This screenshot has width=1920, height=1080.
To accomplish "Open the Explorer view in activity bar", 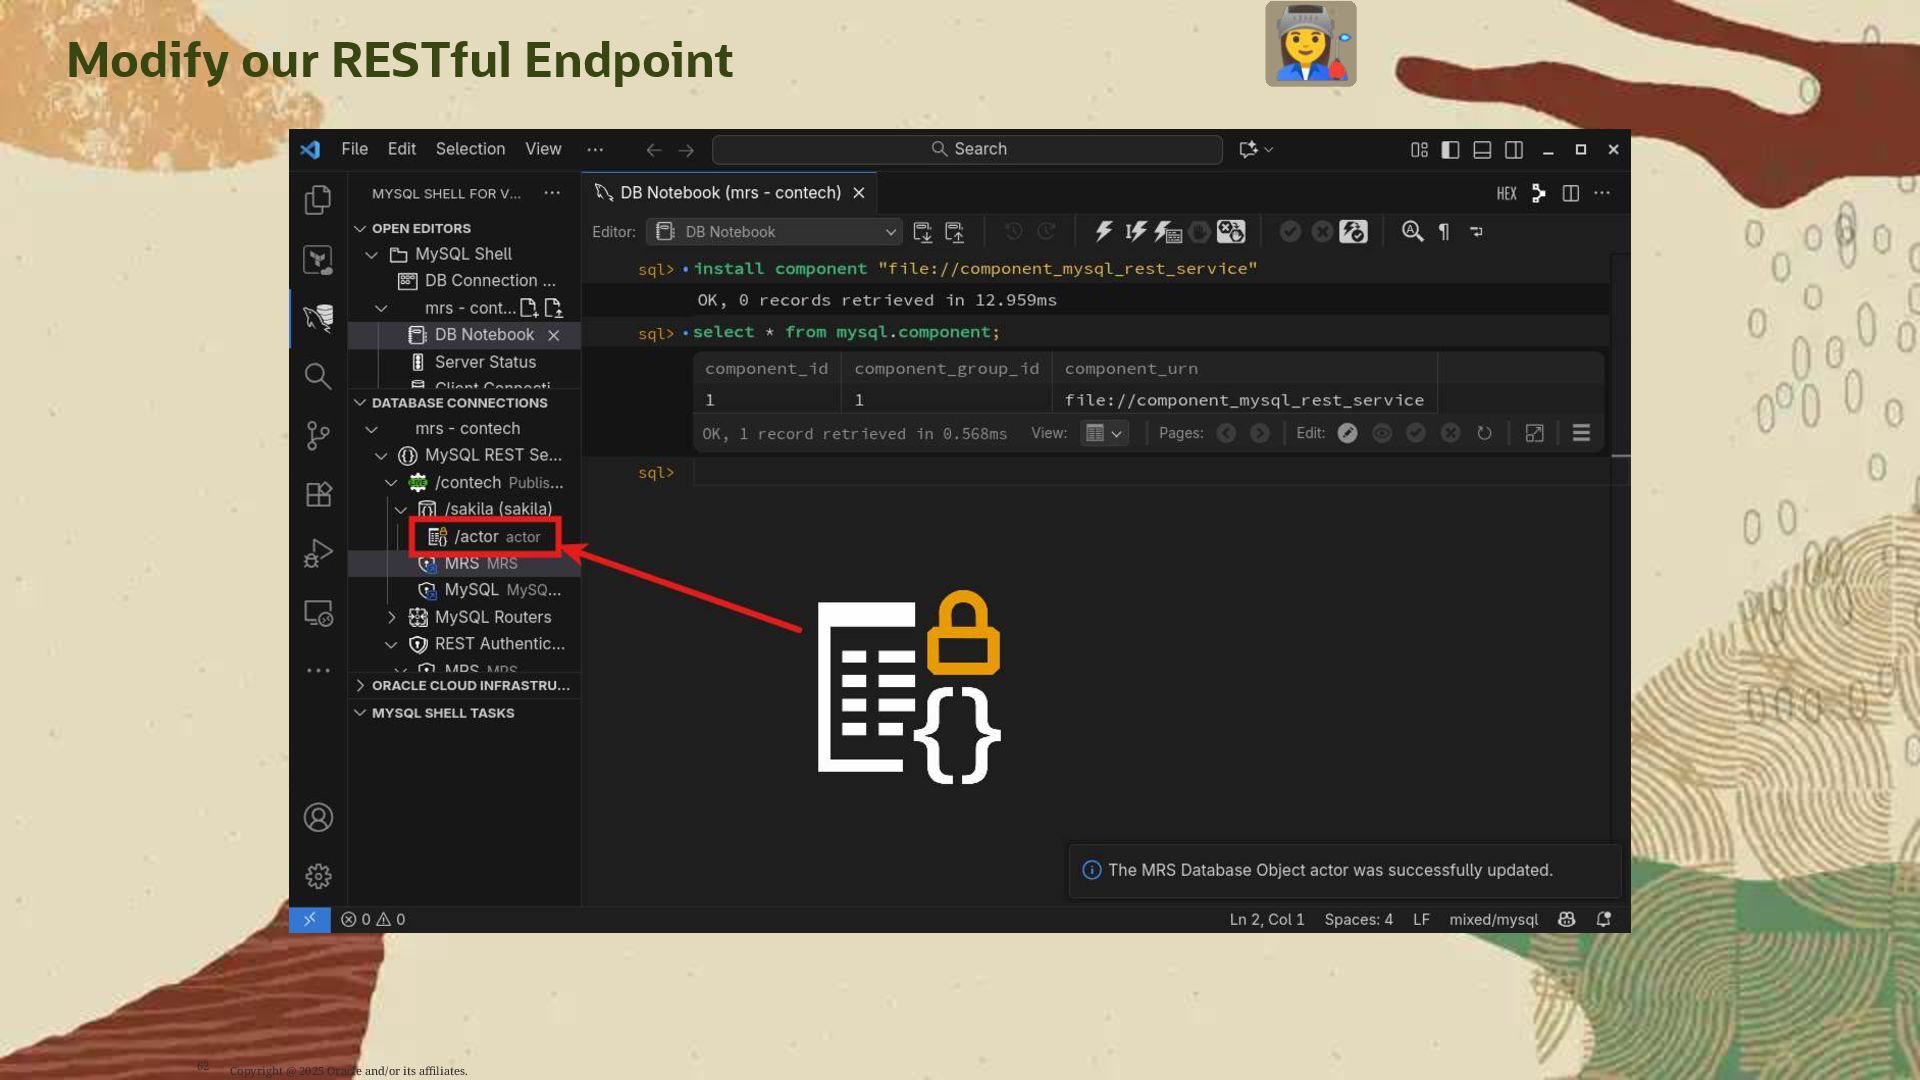I will point(318,200).
